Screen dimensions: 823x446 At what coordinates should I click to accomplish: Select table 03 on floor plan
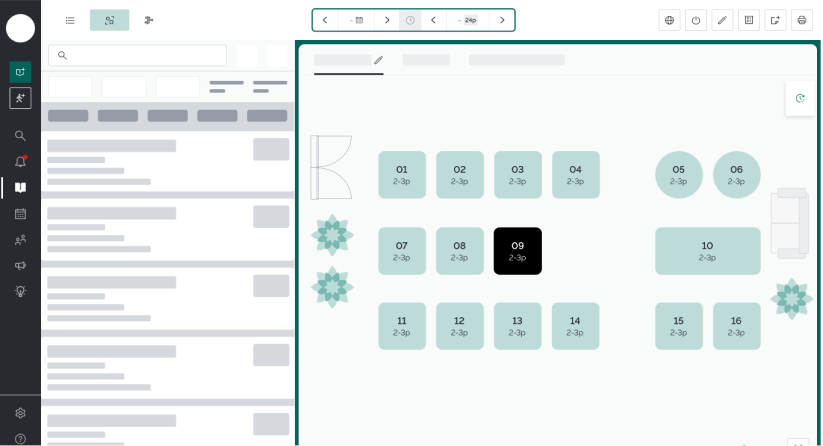(518, 175)
